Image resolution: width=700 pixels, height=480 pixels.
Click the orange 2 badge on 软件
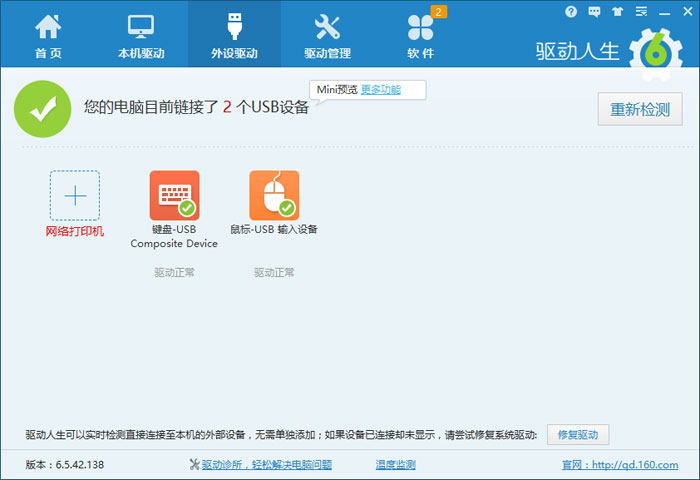[x=438, y=12]
